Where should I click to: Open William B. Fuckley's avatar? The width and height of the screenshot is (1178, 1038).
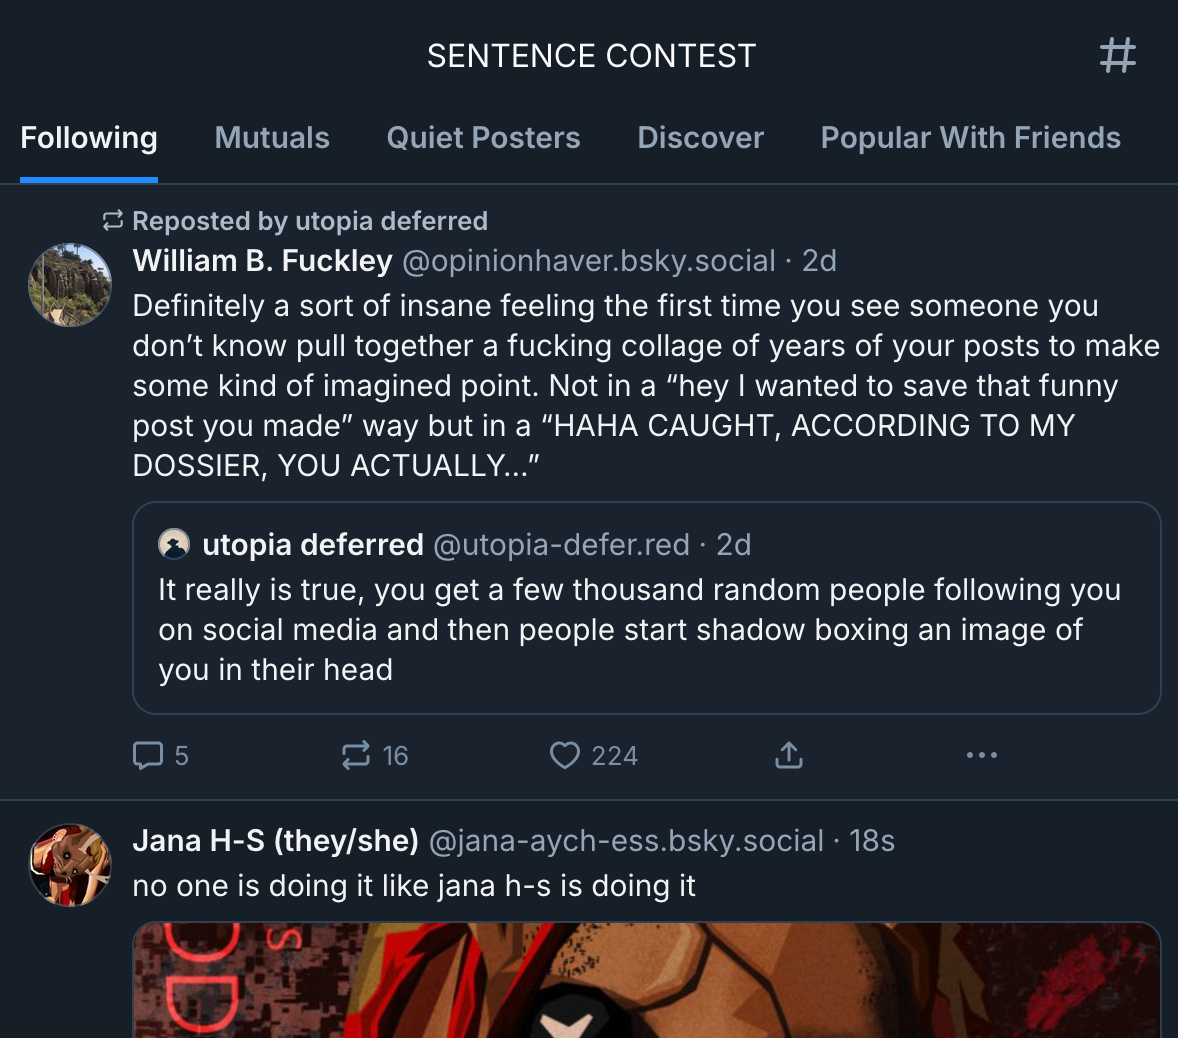(70, 285)
